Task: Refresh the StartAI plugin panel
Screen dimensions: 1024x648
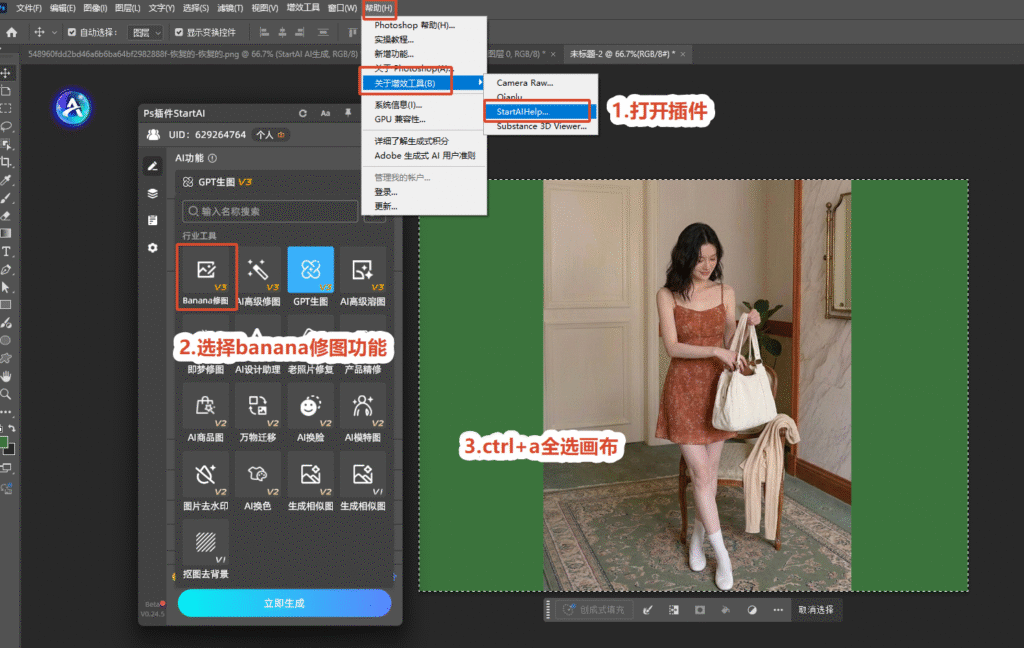Action: coord(303,113)
